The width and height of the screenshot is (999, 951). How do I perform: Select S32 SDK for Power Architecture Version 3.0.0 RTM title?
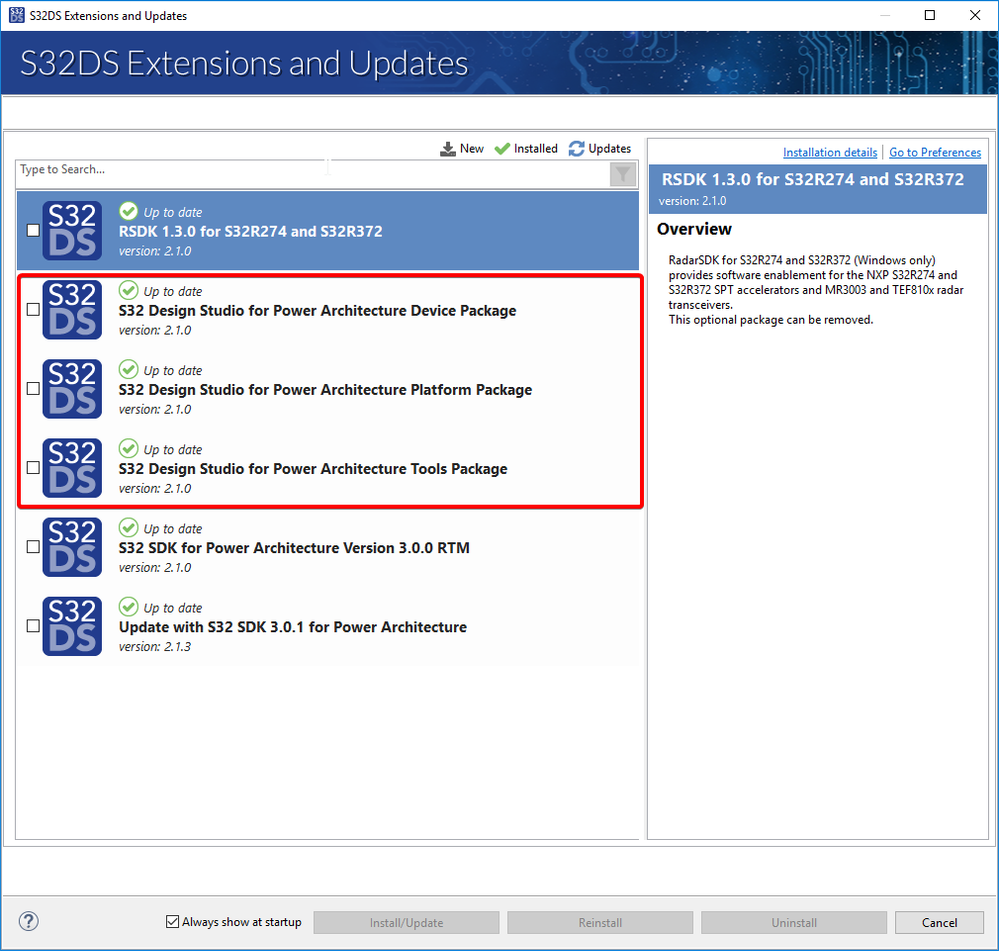point(294,548)
